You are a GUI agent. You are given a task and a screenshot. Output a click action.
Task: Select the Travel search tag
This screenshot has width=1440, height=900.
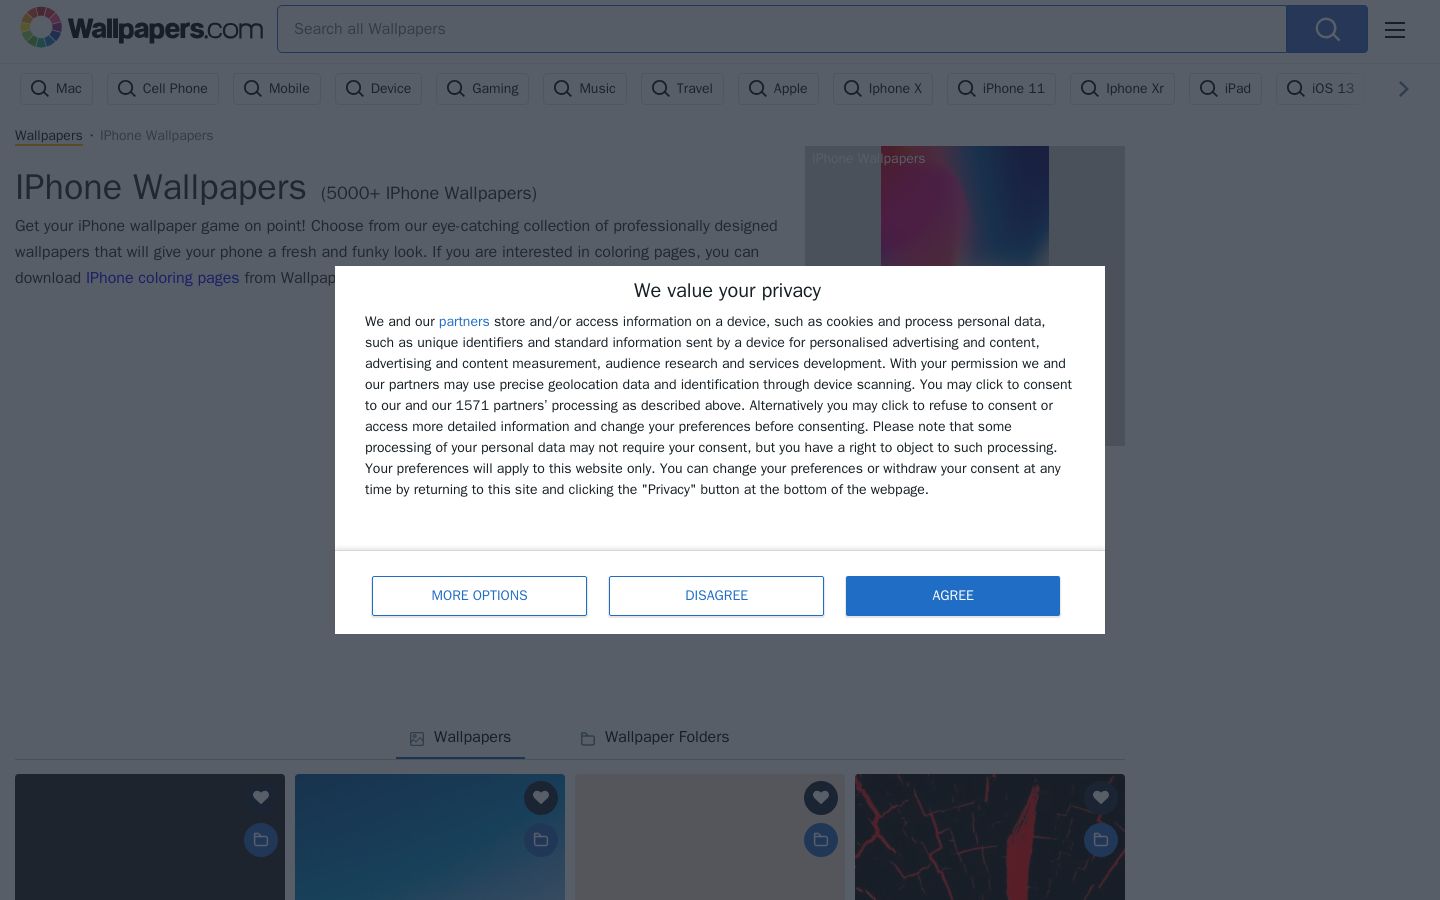tap(682, 89)
